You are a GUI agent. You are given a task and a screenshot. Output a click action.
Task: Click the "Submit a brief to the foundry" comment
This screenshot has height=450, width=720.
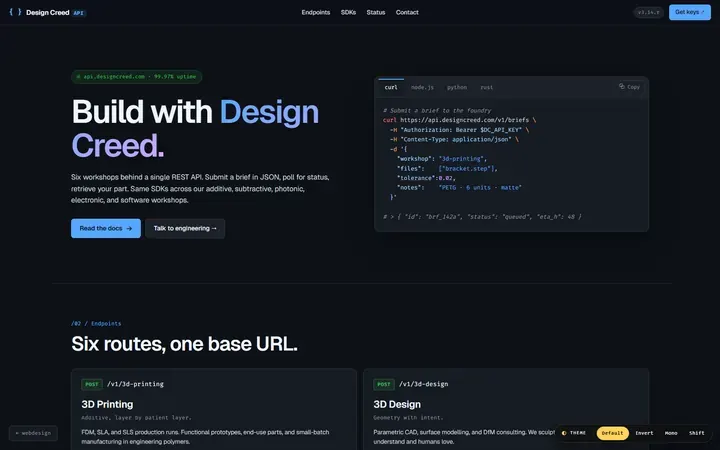pyautogui.click(x=437, y=110)
